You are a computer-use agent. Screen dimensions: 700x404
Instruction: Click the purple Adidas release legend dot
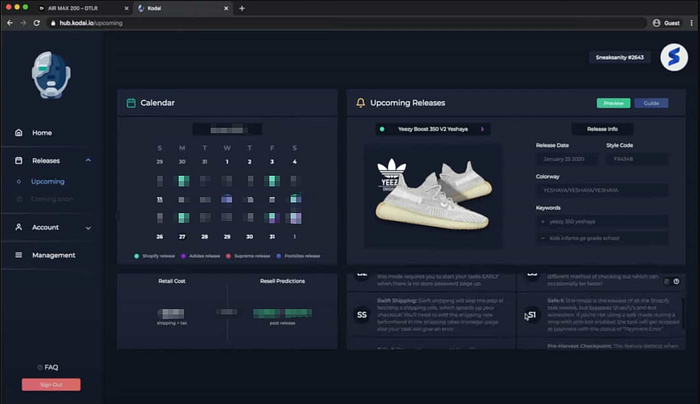point(183,256)
